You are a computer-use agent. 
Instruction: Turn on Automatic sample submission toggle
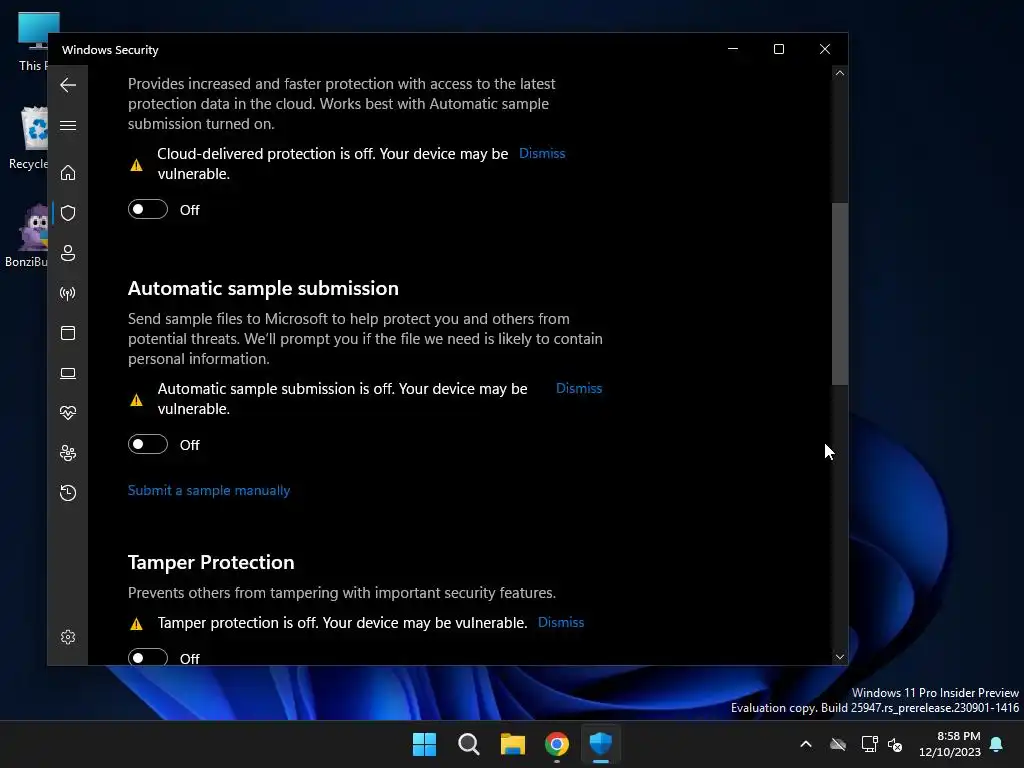(148, 445)
